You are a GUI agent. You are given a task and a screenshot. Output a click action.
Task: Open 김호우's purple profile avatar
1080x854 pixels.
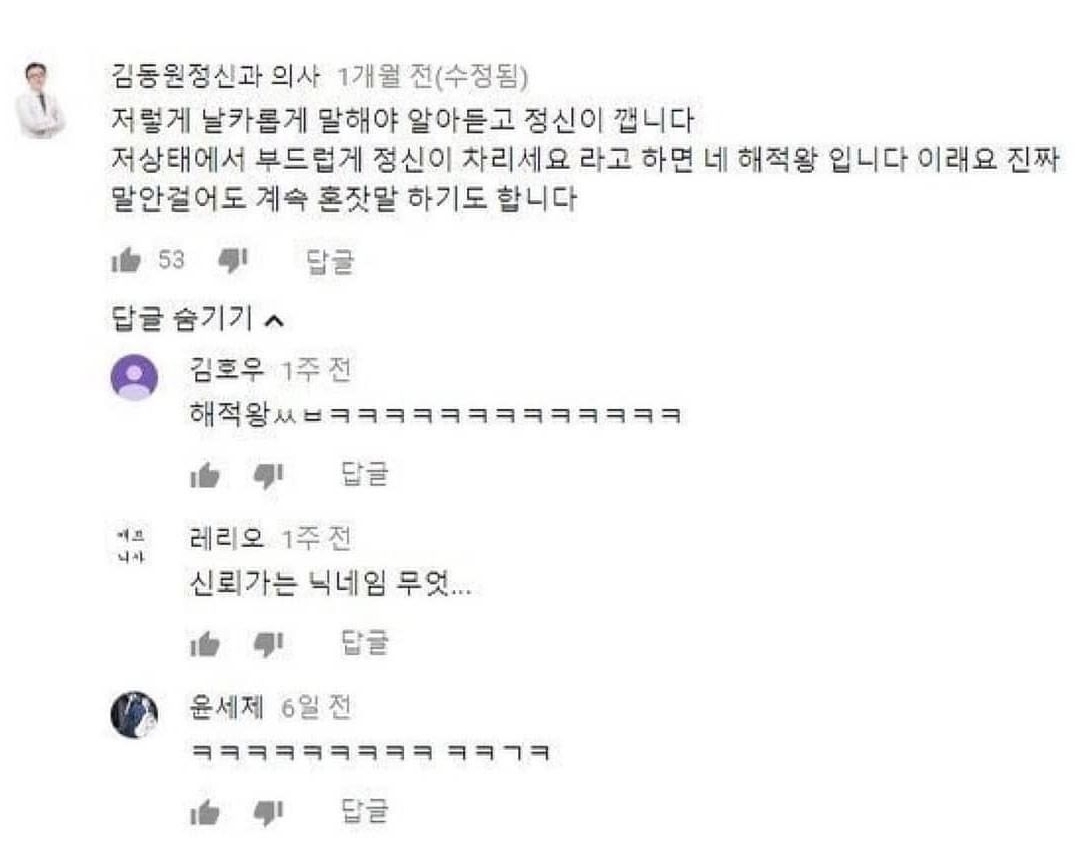tap(134, 377)
